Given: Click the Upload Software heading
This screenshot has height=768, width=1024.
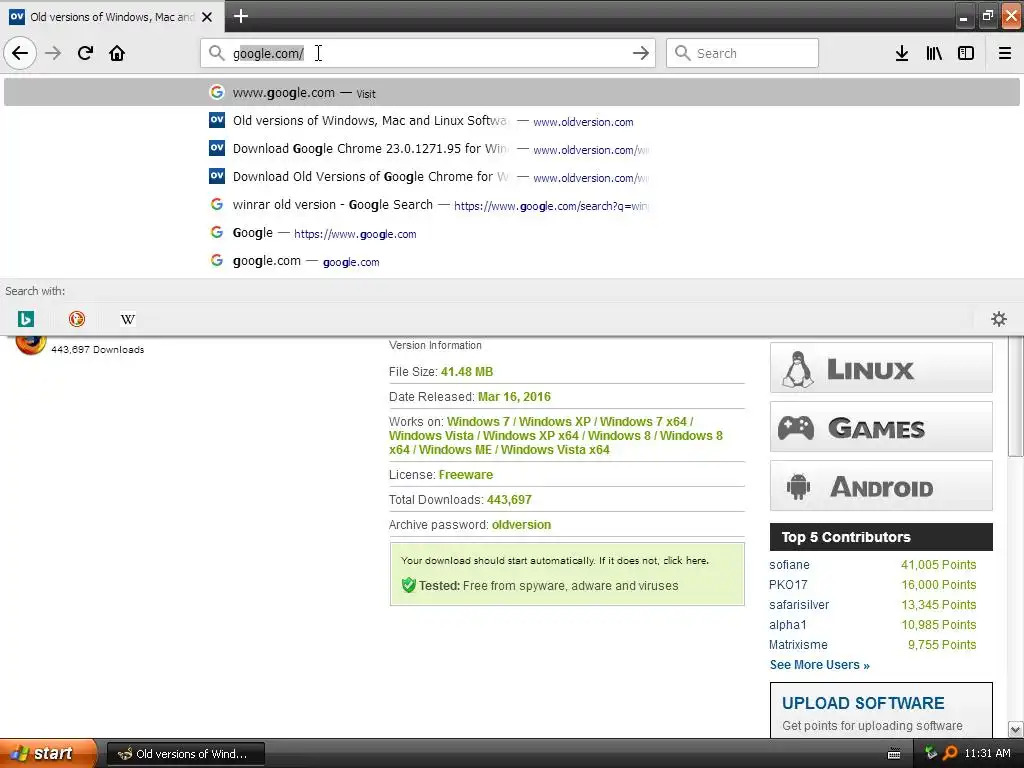Looking at the screenshot, I should 863,703.
